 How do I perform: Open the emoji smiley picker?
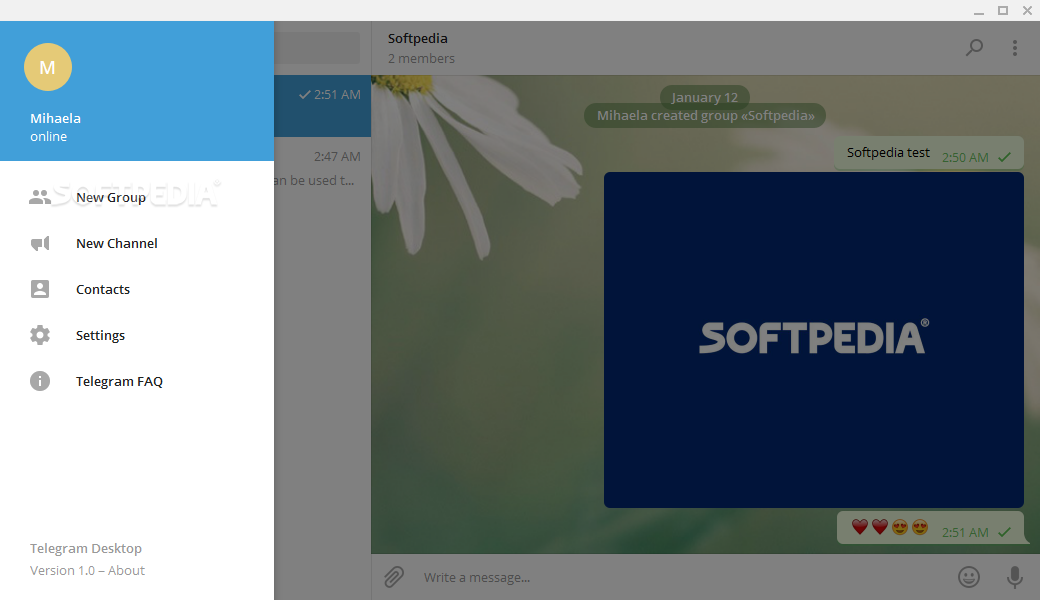coord(969,577)
